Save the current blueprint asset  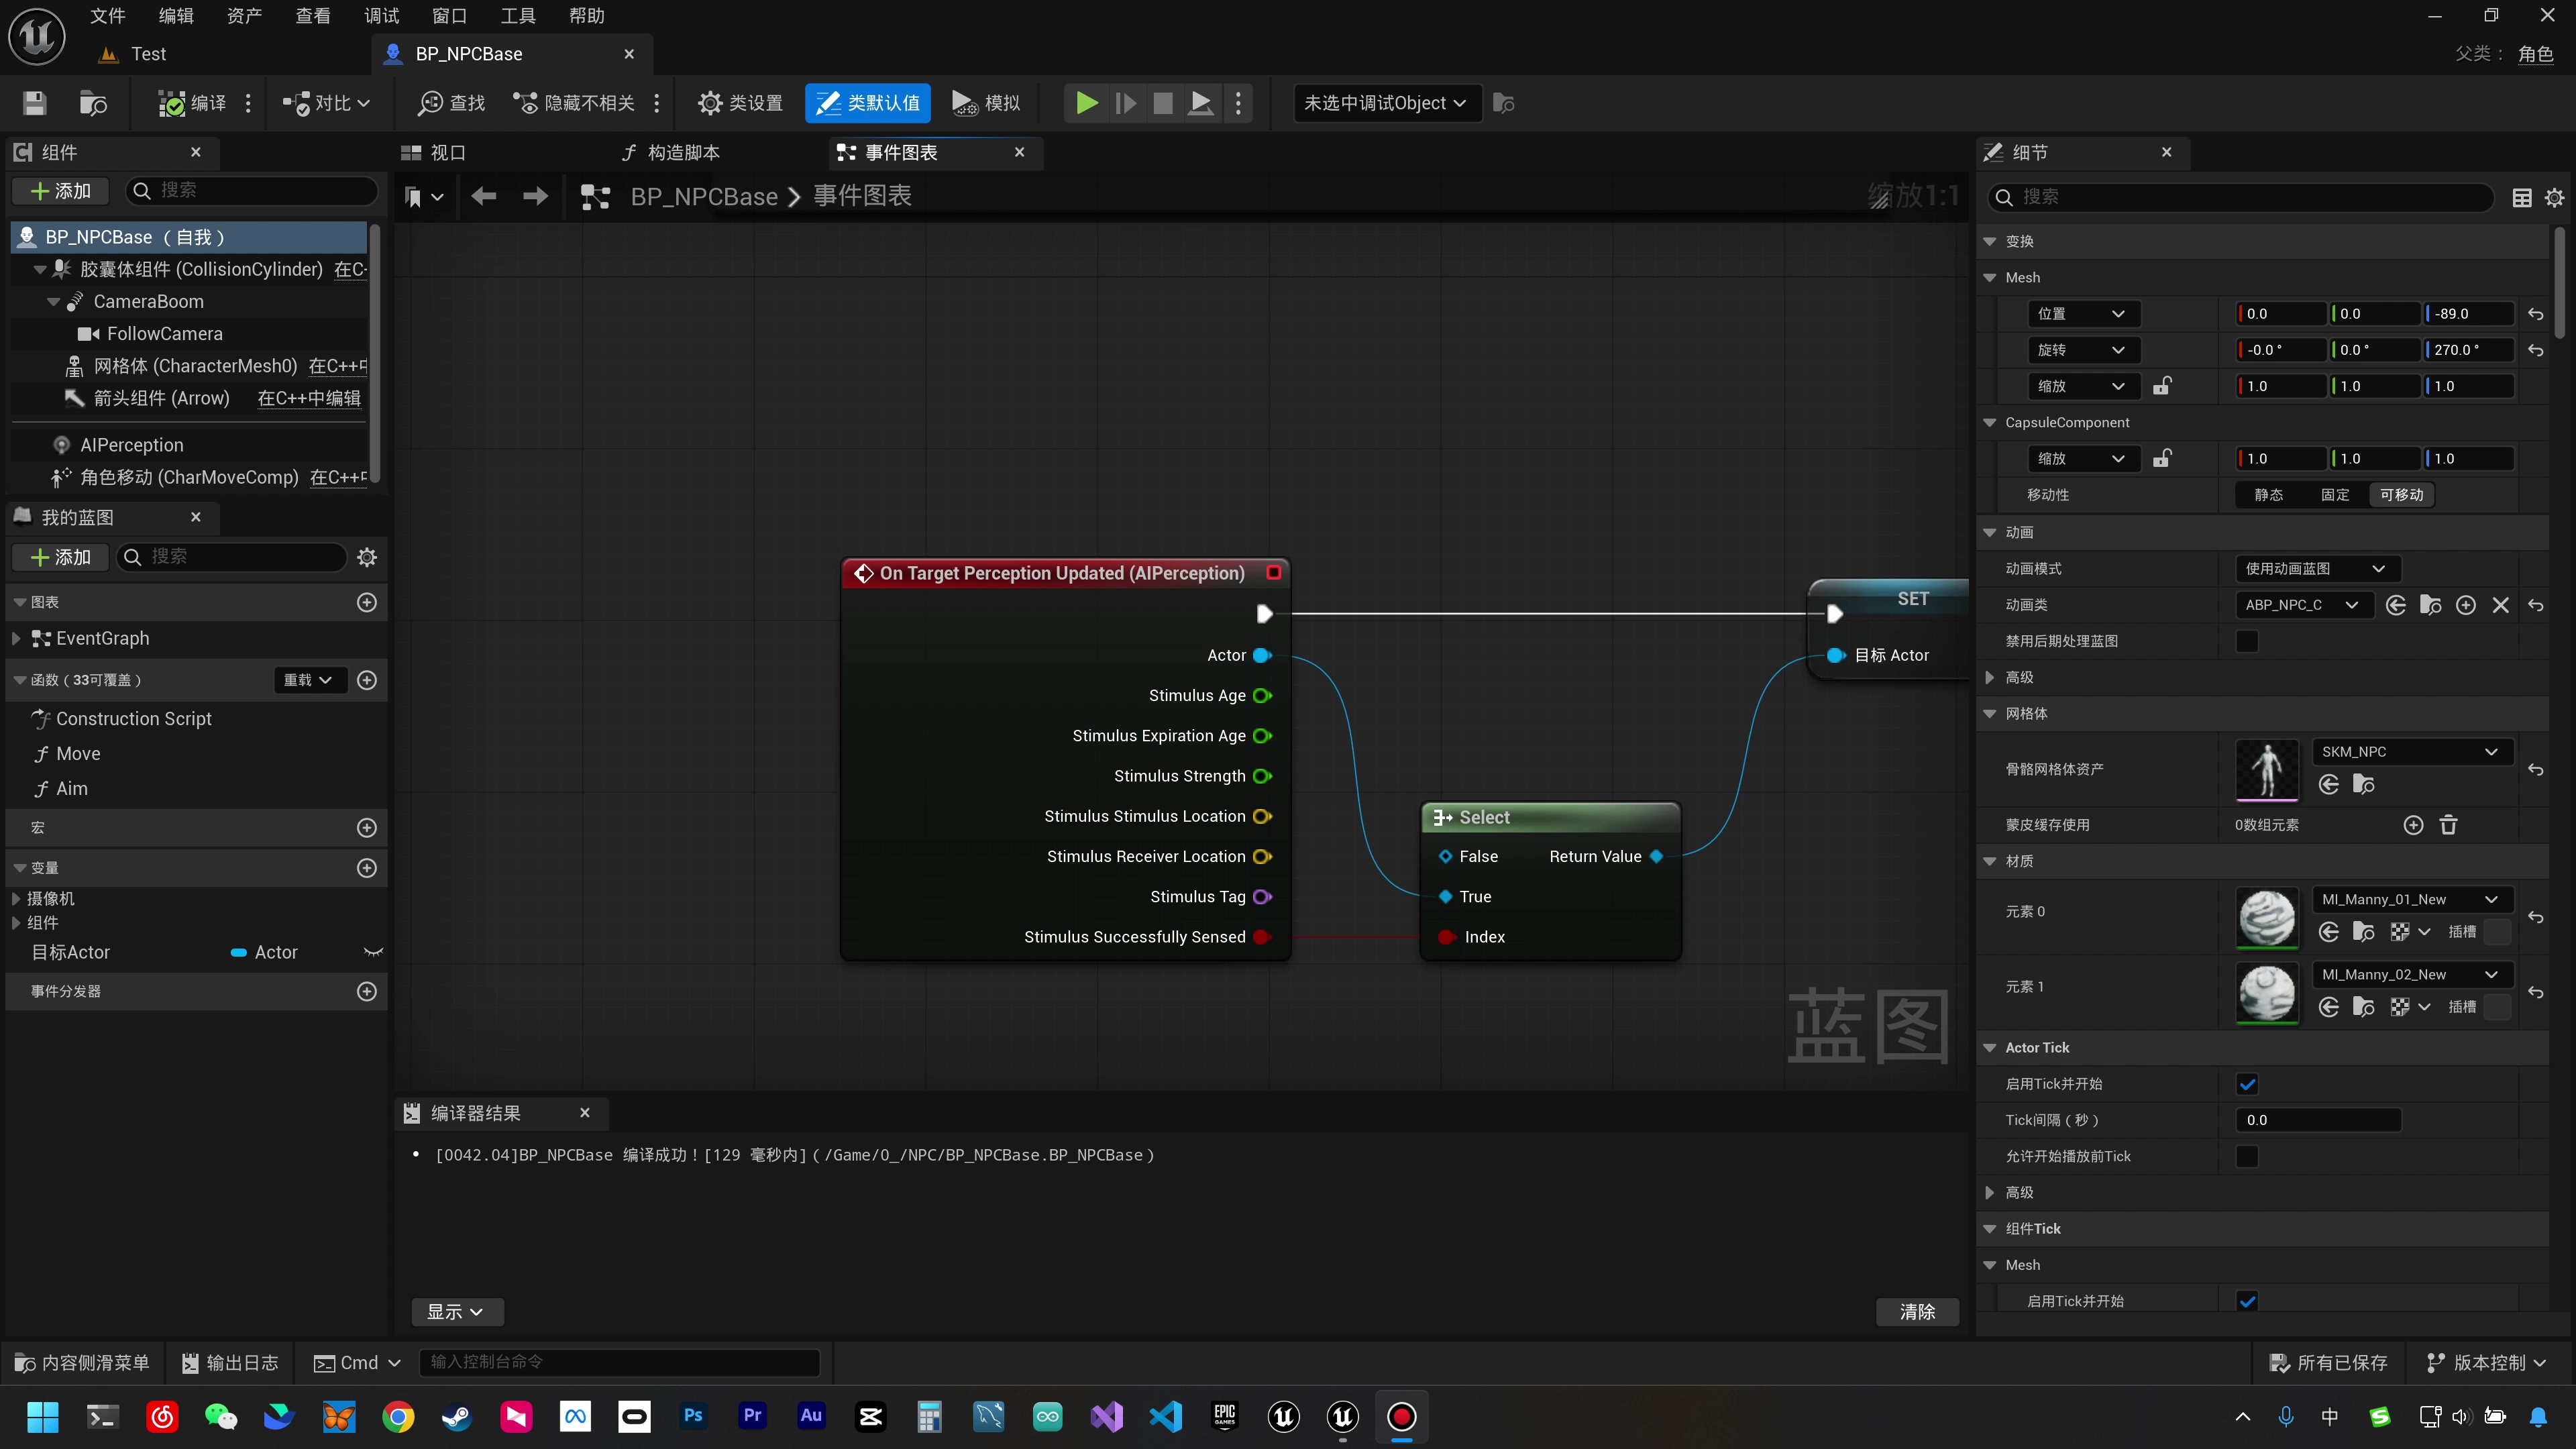tap(35, 103)
